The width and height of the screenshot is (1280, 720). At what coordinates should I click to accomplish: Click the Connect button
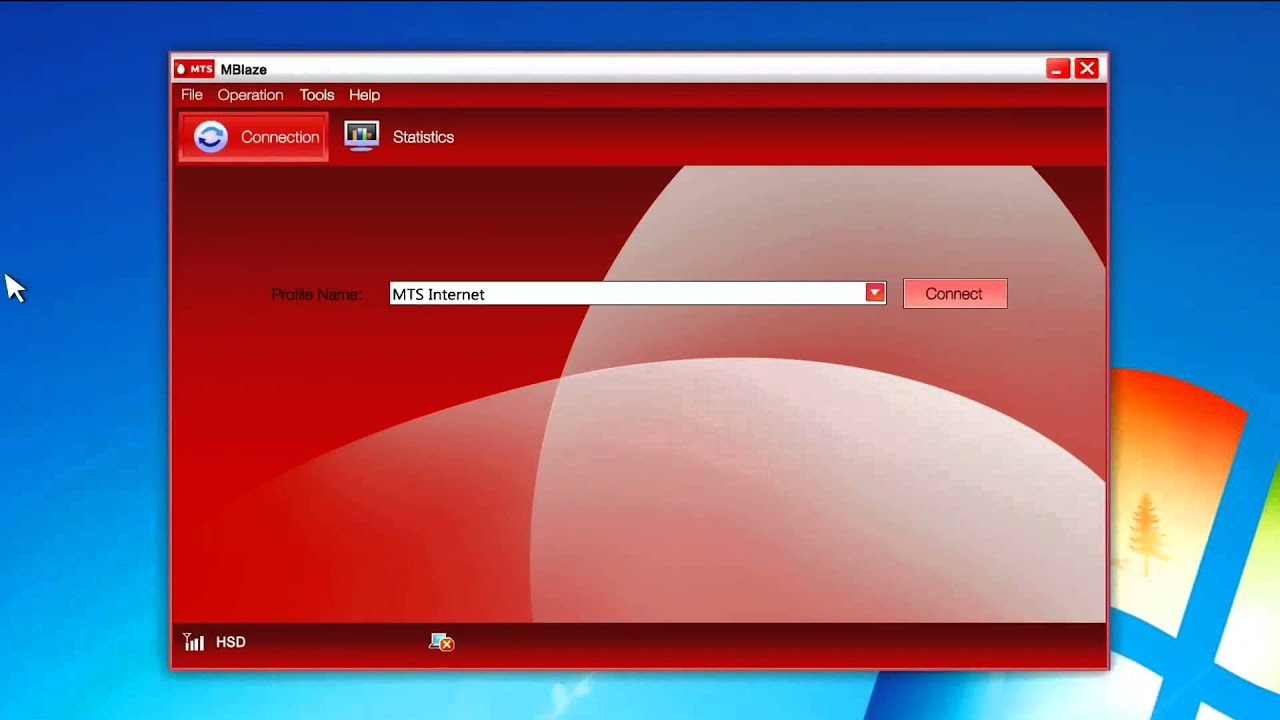(955, 294)
